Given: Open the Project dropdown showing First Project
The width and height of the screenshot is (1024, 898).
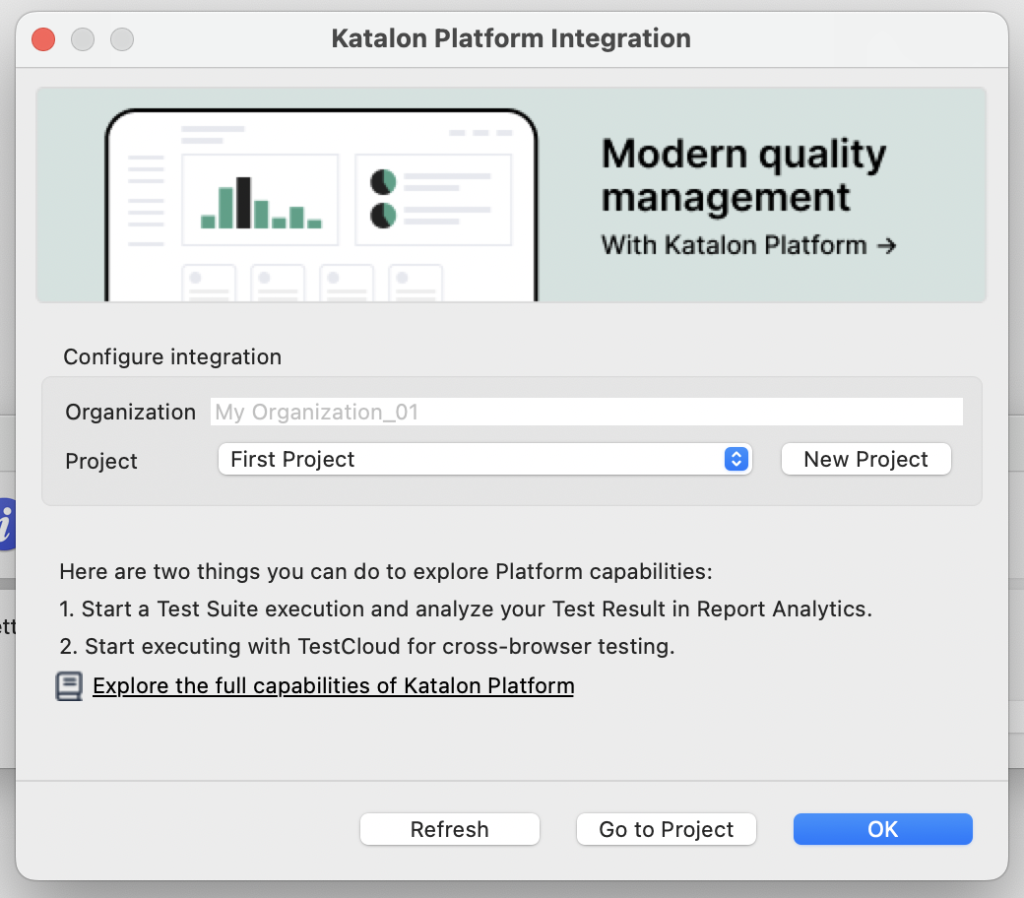Looking at the screenshot, I should point(484,460).
